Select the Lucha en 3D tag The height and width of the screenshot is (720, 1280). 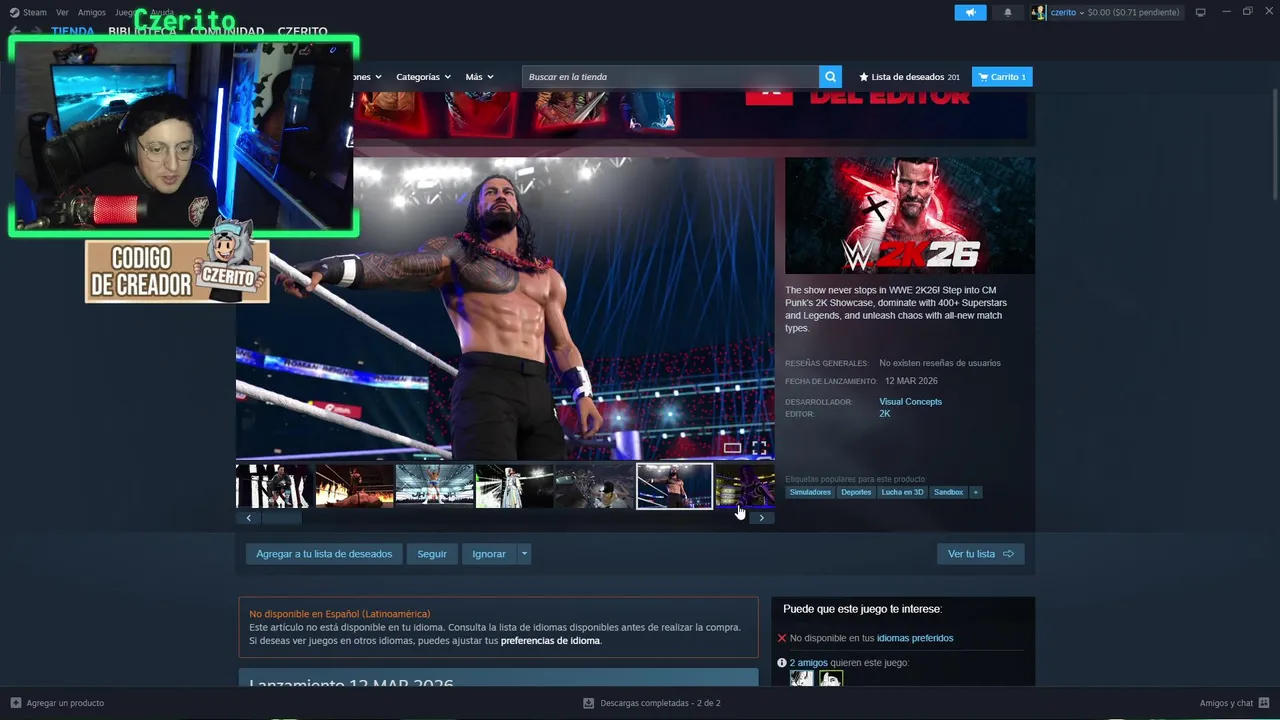click(x=902, y=492)
